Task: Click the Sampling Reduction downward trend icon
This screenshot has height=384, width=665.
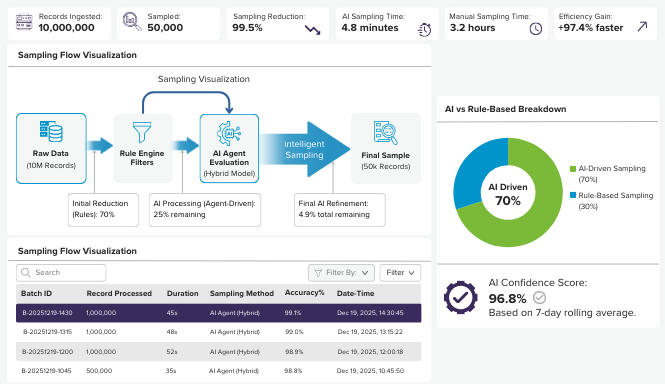Action: coord(313,30)
